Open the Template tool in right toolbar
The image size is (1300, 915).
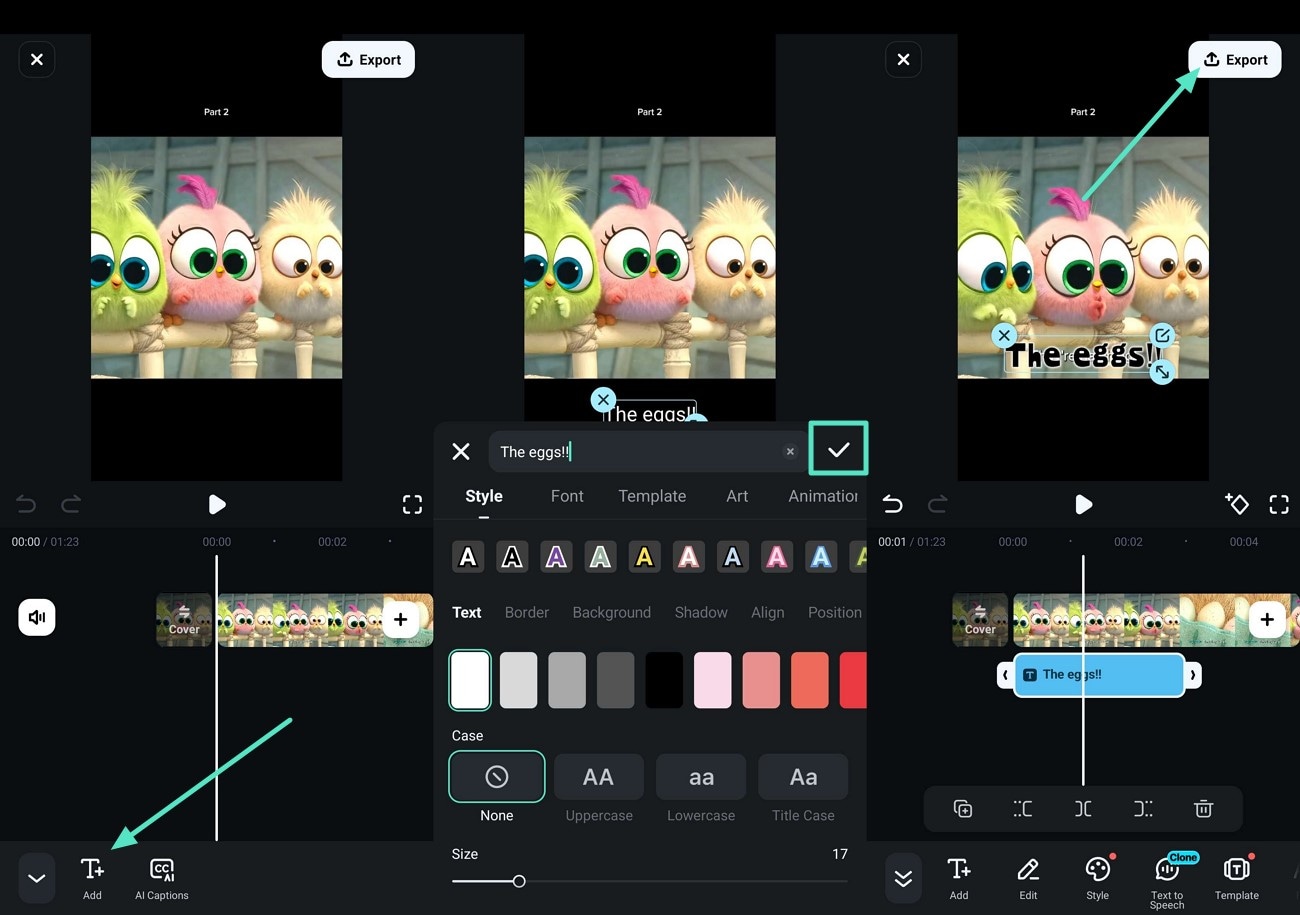(1237, 878)
